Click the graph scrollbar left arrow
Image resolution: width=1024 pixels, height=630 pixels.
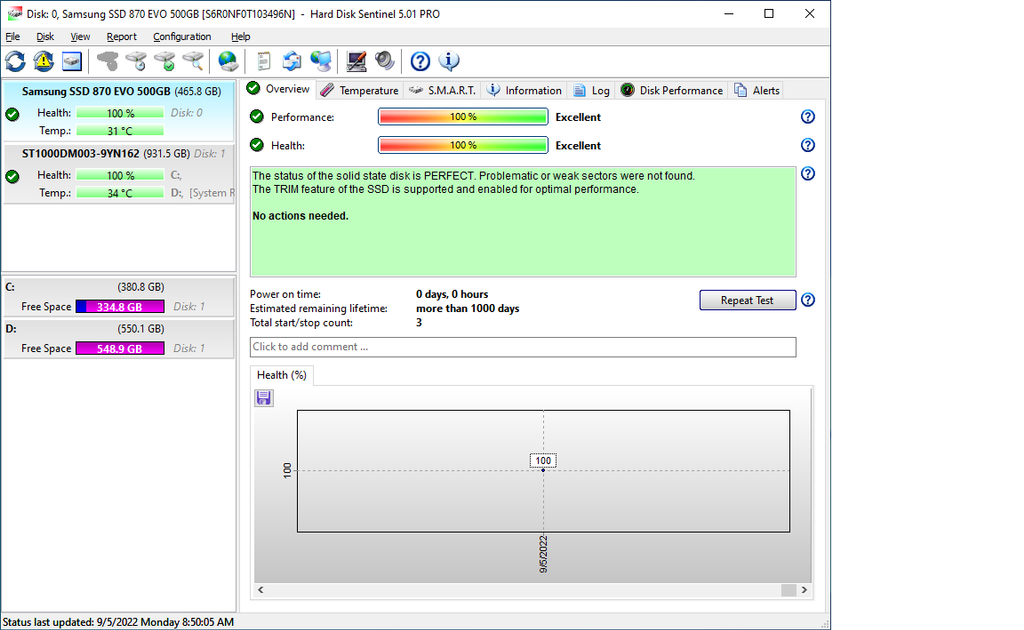[x=261, y=590]
